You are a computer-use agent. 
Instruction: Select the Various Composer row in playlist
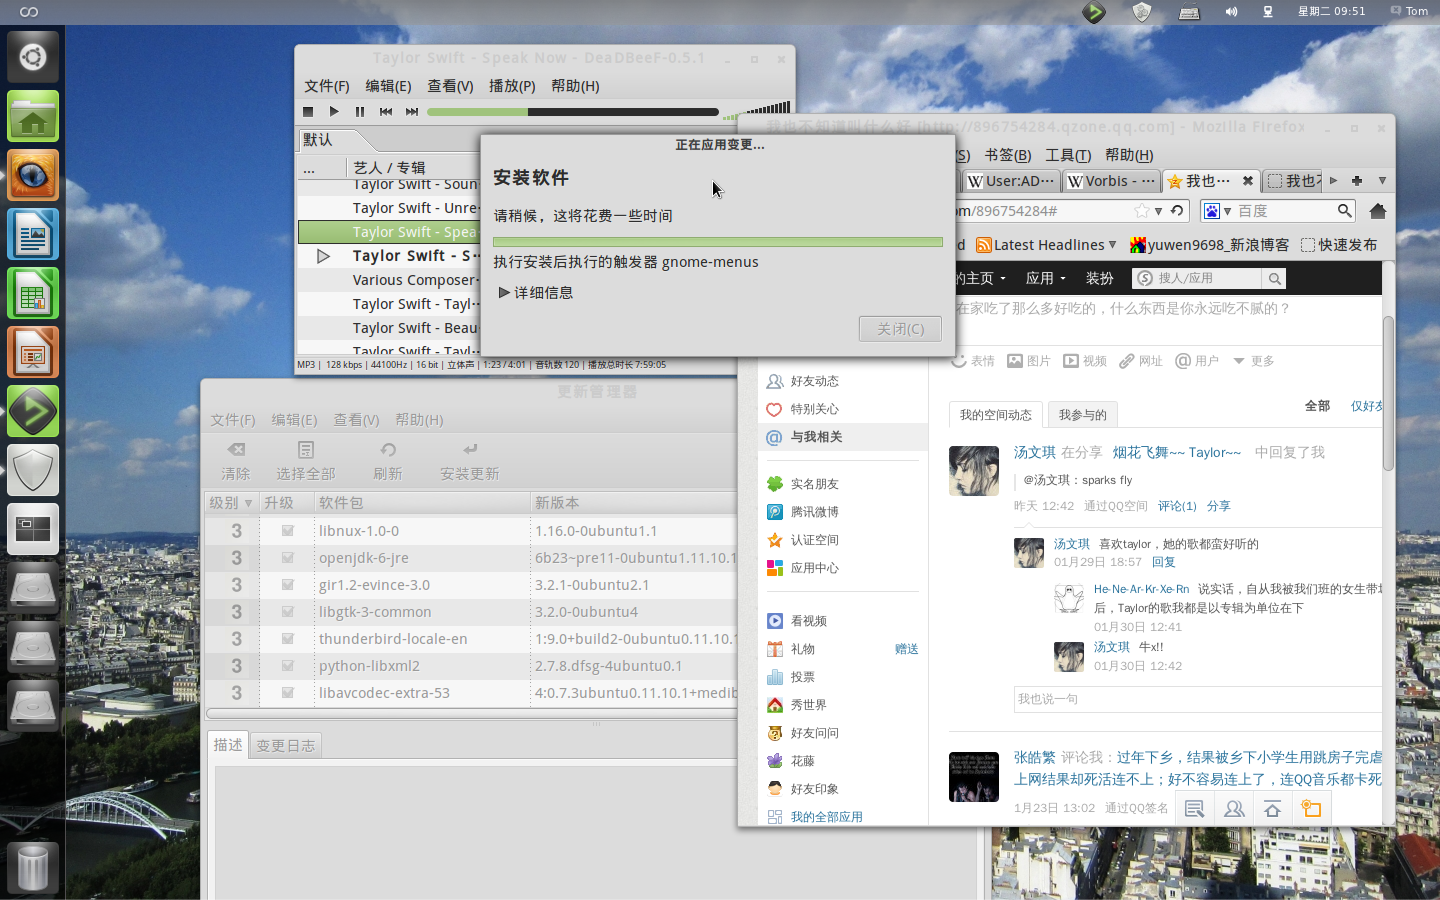(x=389, y=280)
